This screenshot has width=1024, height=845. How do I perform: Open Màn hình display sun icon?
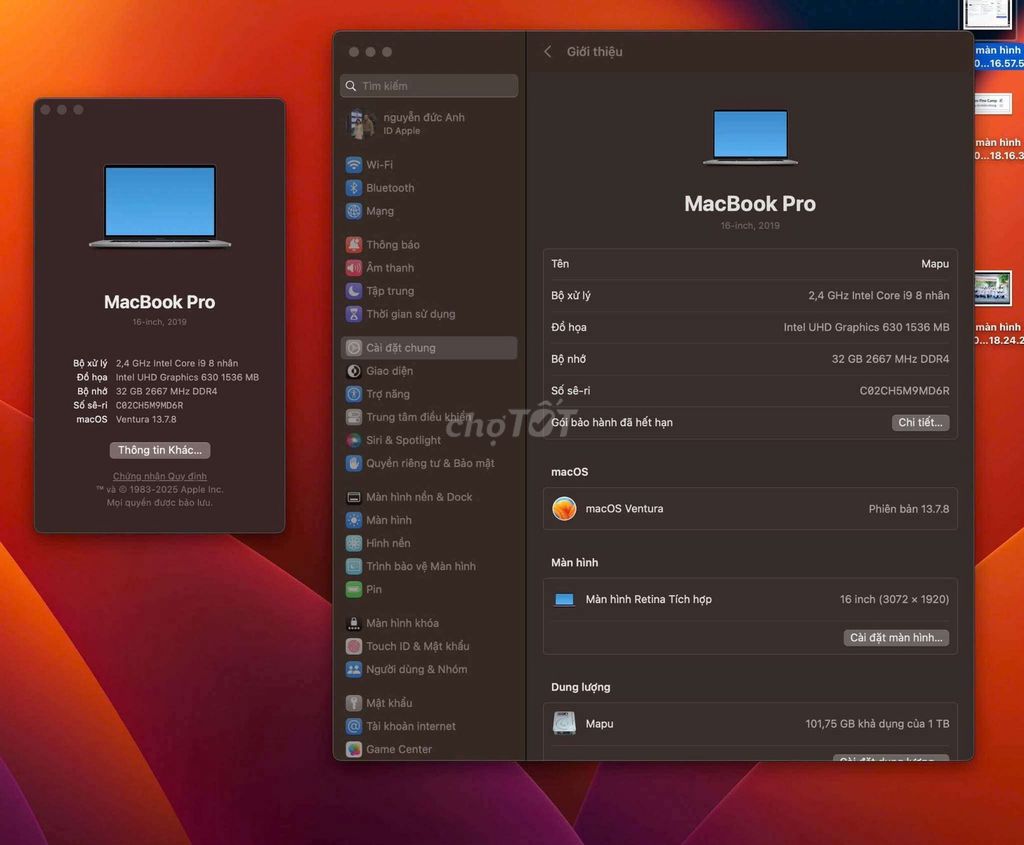click(353, 520)
